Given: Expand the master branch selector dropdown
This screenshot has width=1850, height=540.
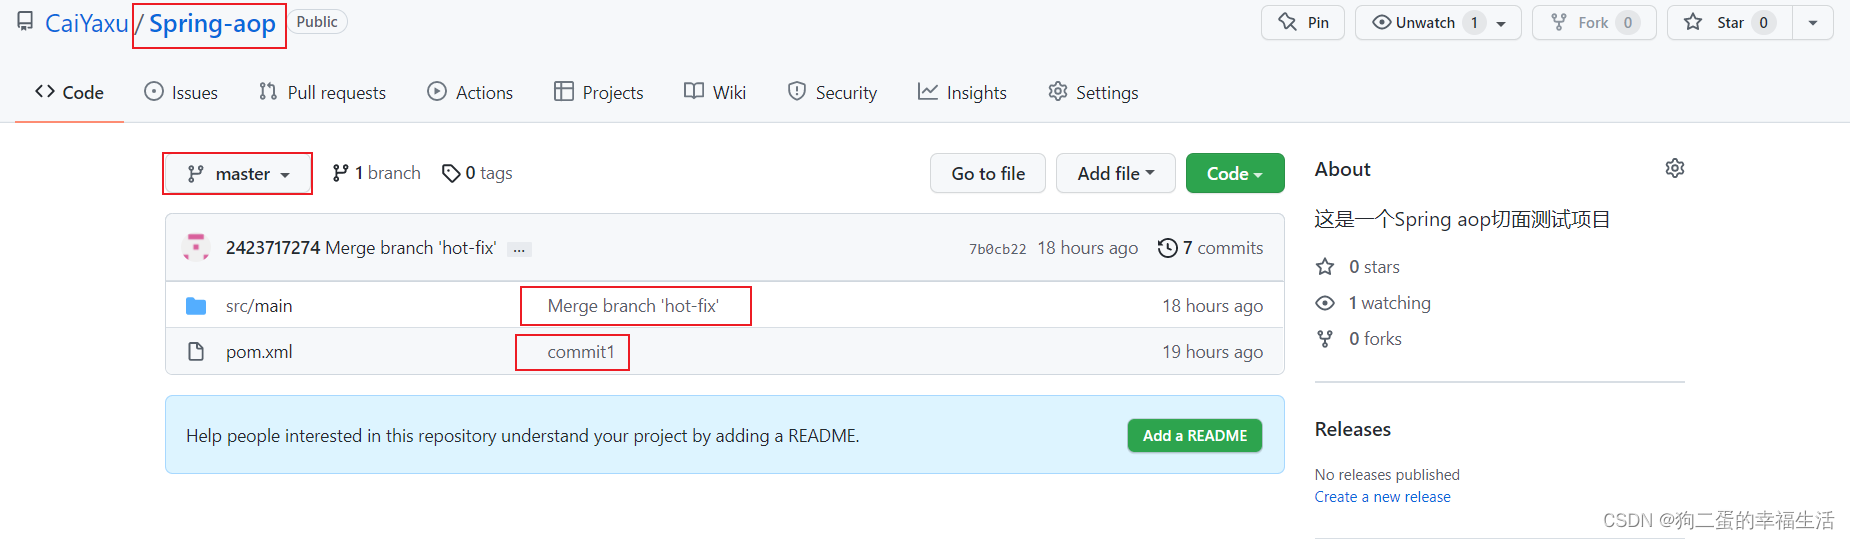Looking at the screenshot, I should pos(238,174).
